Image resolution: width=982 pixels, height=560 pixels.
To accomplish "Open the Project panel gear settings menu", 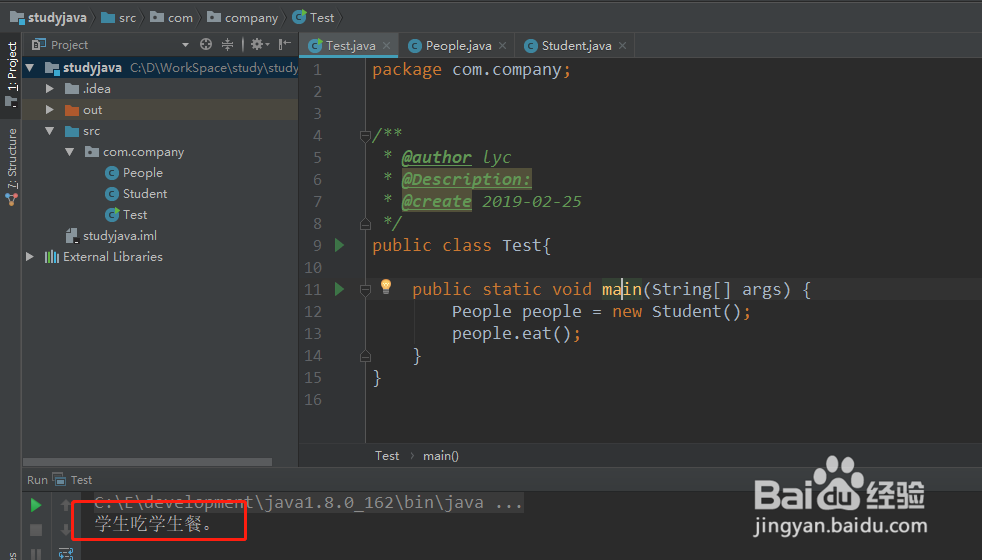I will pos(259,44).
